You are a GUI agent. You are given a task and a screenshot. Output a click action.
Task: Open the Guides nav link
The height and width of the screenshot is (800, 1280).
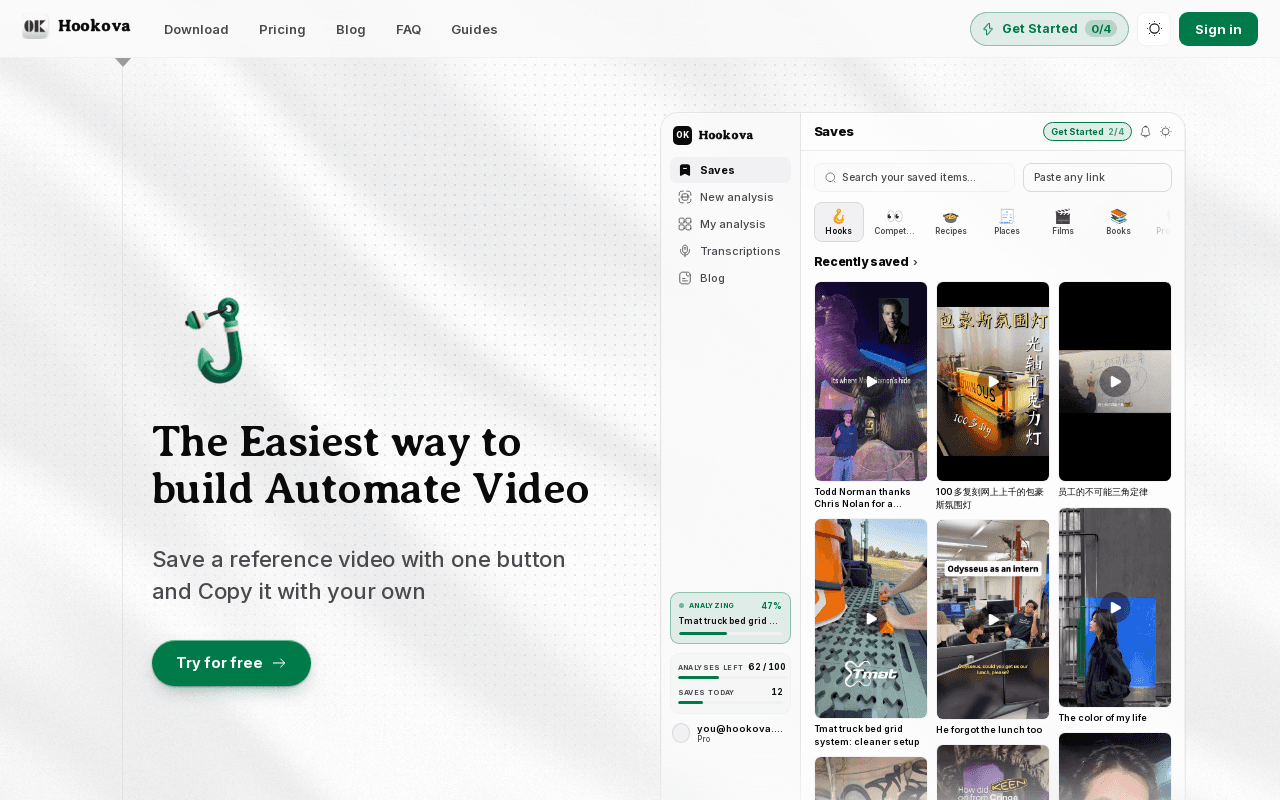pos(474,29)
